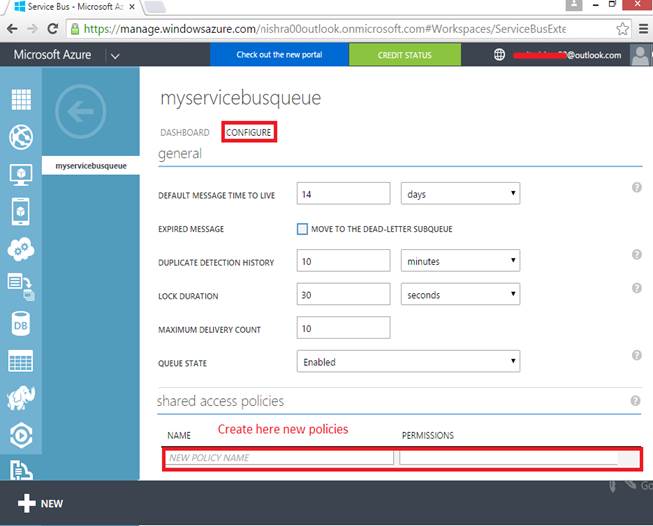Open HDInsight elephant icon in sidebar
This screenshot has width=653, height=526.
pyautogui.click(x=21, y=398)
